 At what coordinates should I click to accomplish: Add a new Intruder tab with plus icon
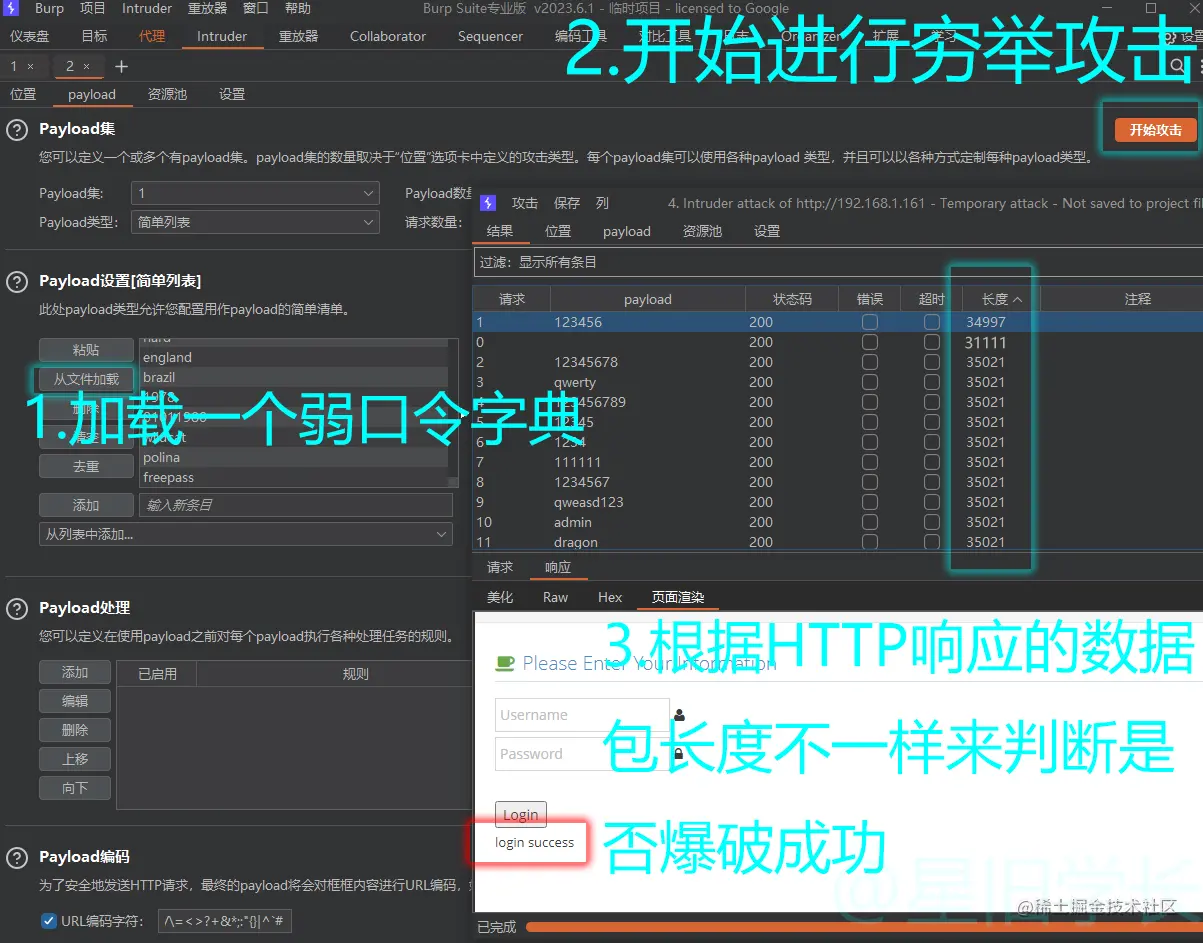pyautogui.click(x=121, y=66)
